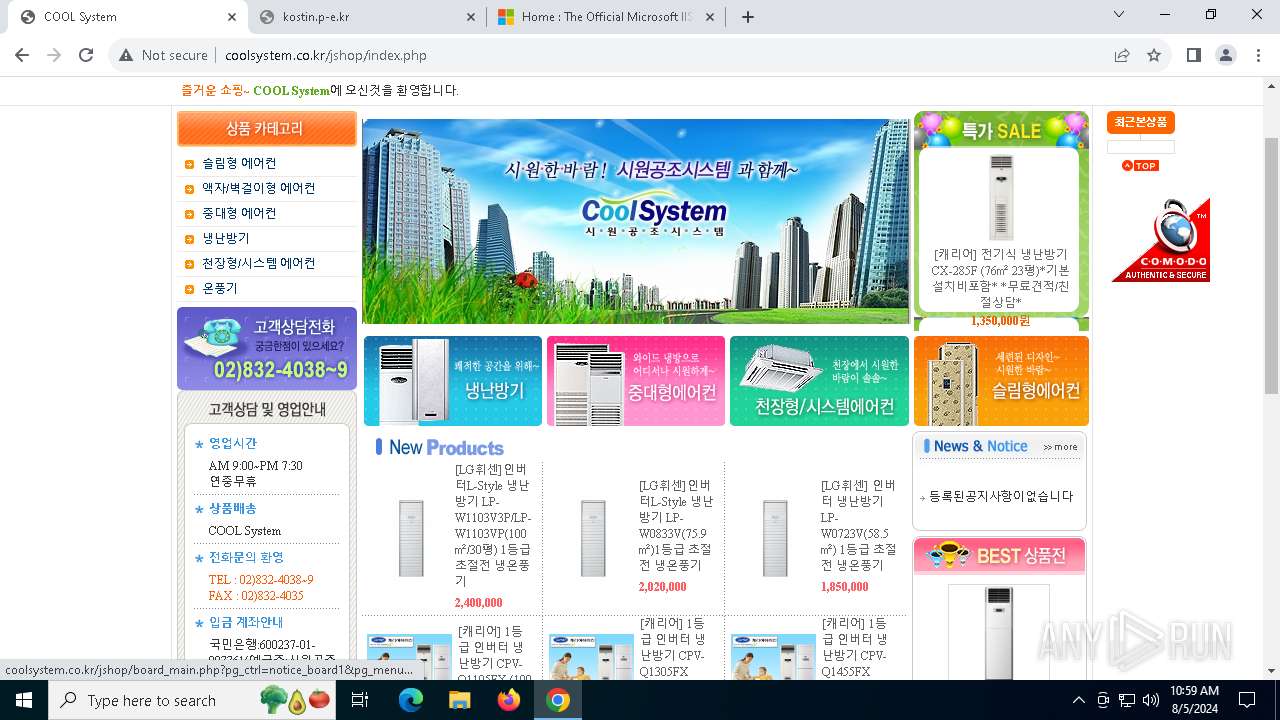Open the Chrome profile avatar menu

coord(1226,55)
